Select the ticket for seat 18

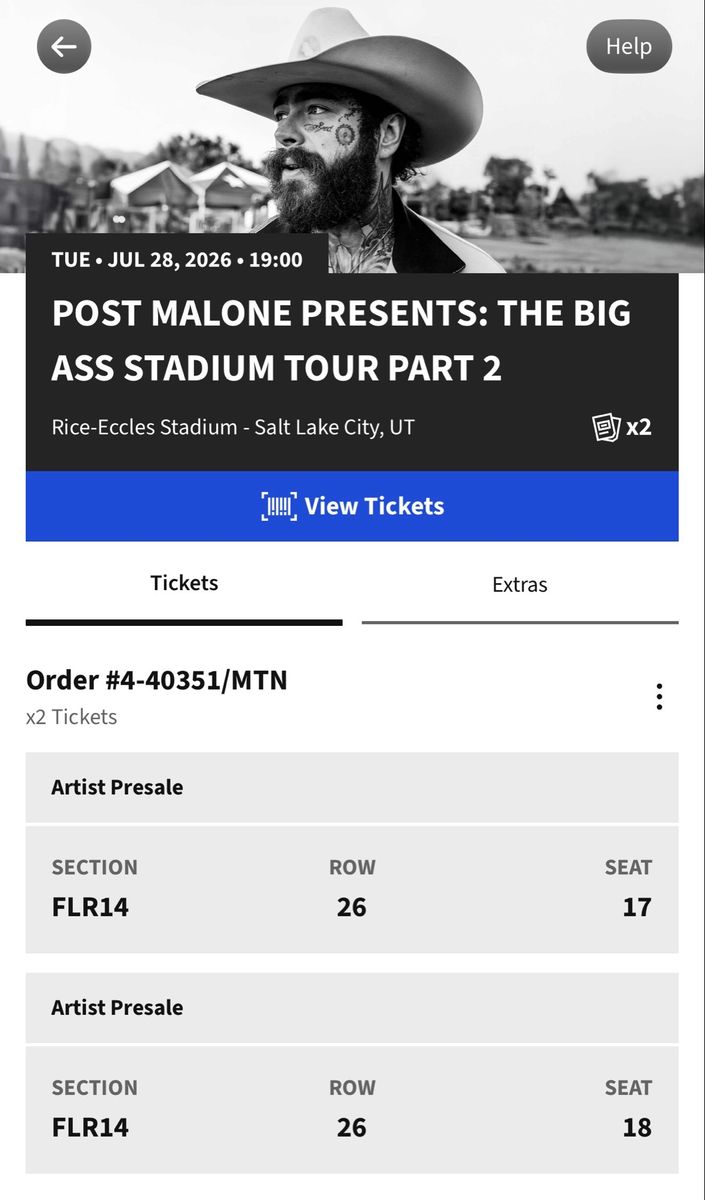352,1109
